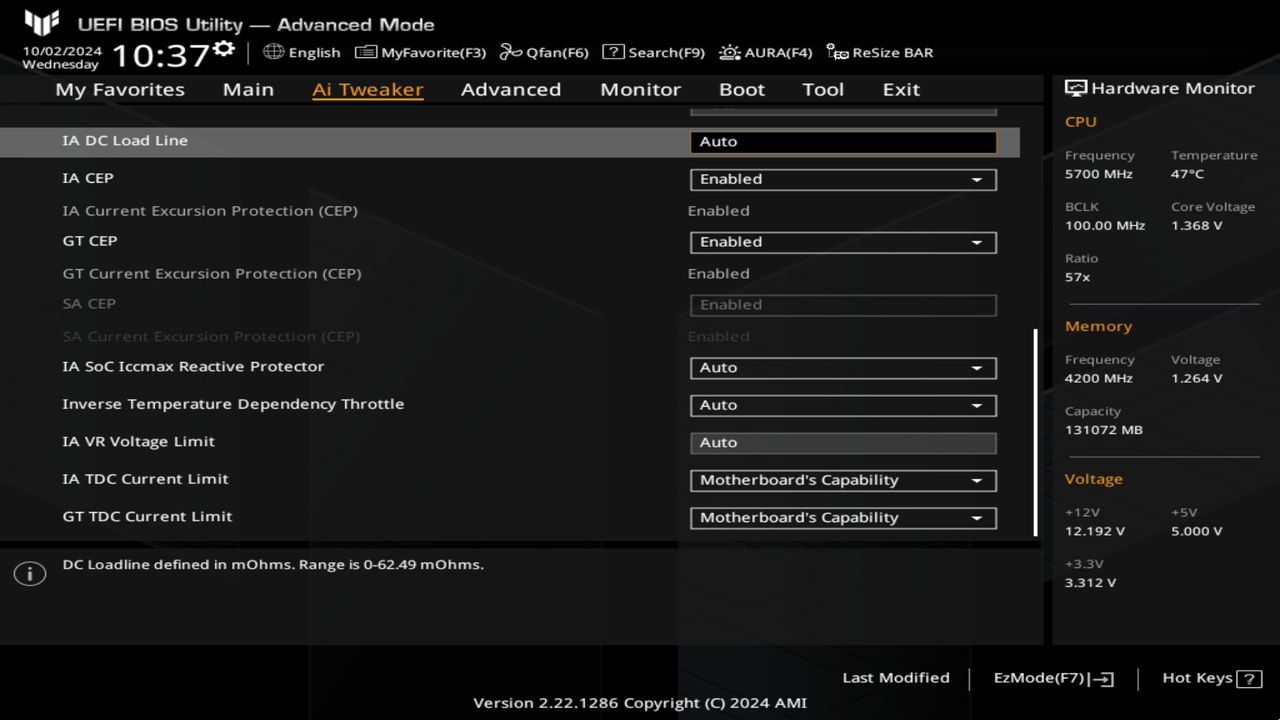Select IA TDC Current Limit label
The height and width of the screenshot is (720, 1280).
coord(145,479)
